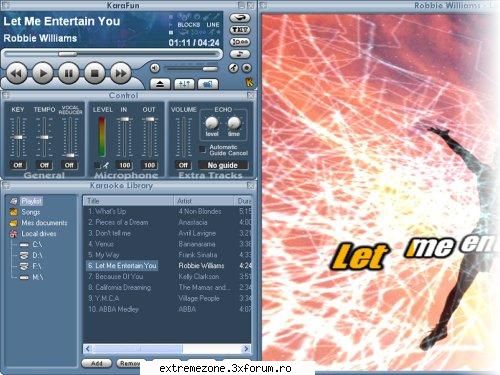Click the top pill button with the swoosh icon
The width and height of the screenshot is (500, 375).
click(240, 18)
